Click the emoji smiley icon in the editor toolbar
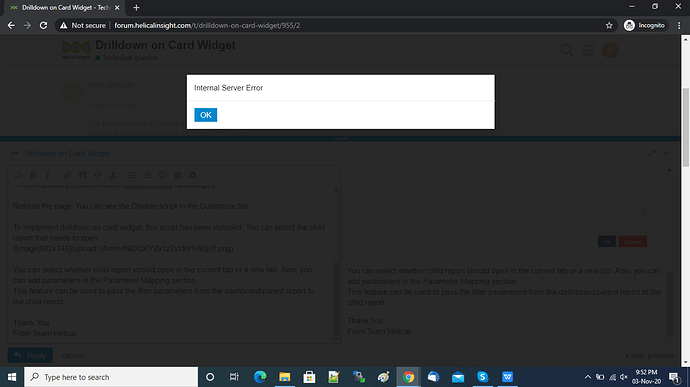Screen dimensions: 690x387 tap(162, 175)
